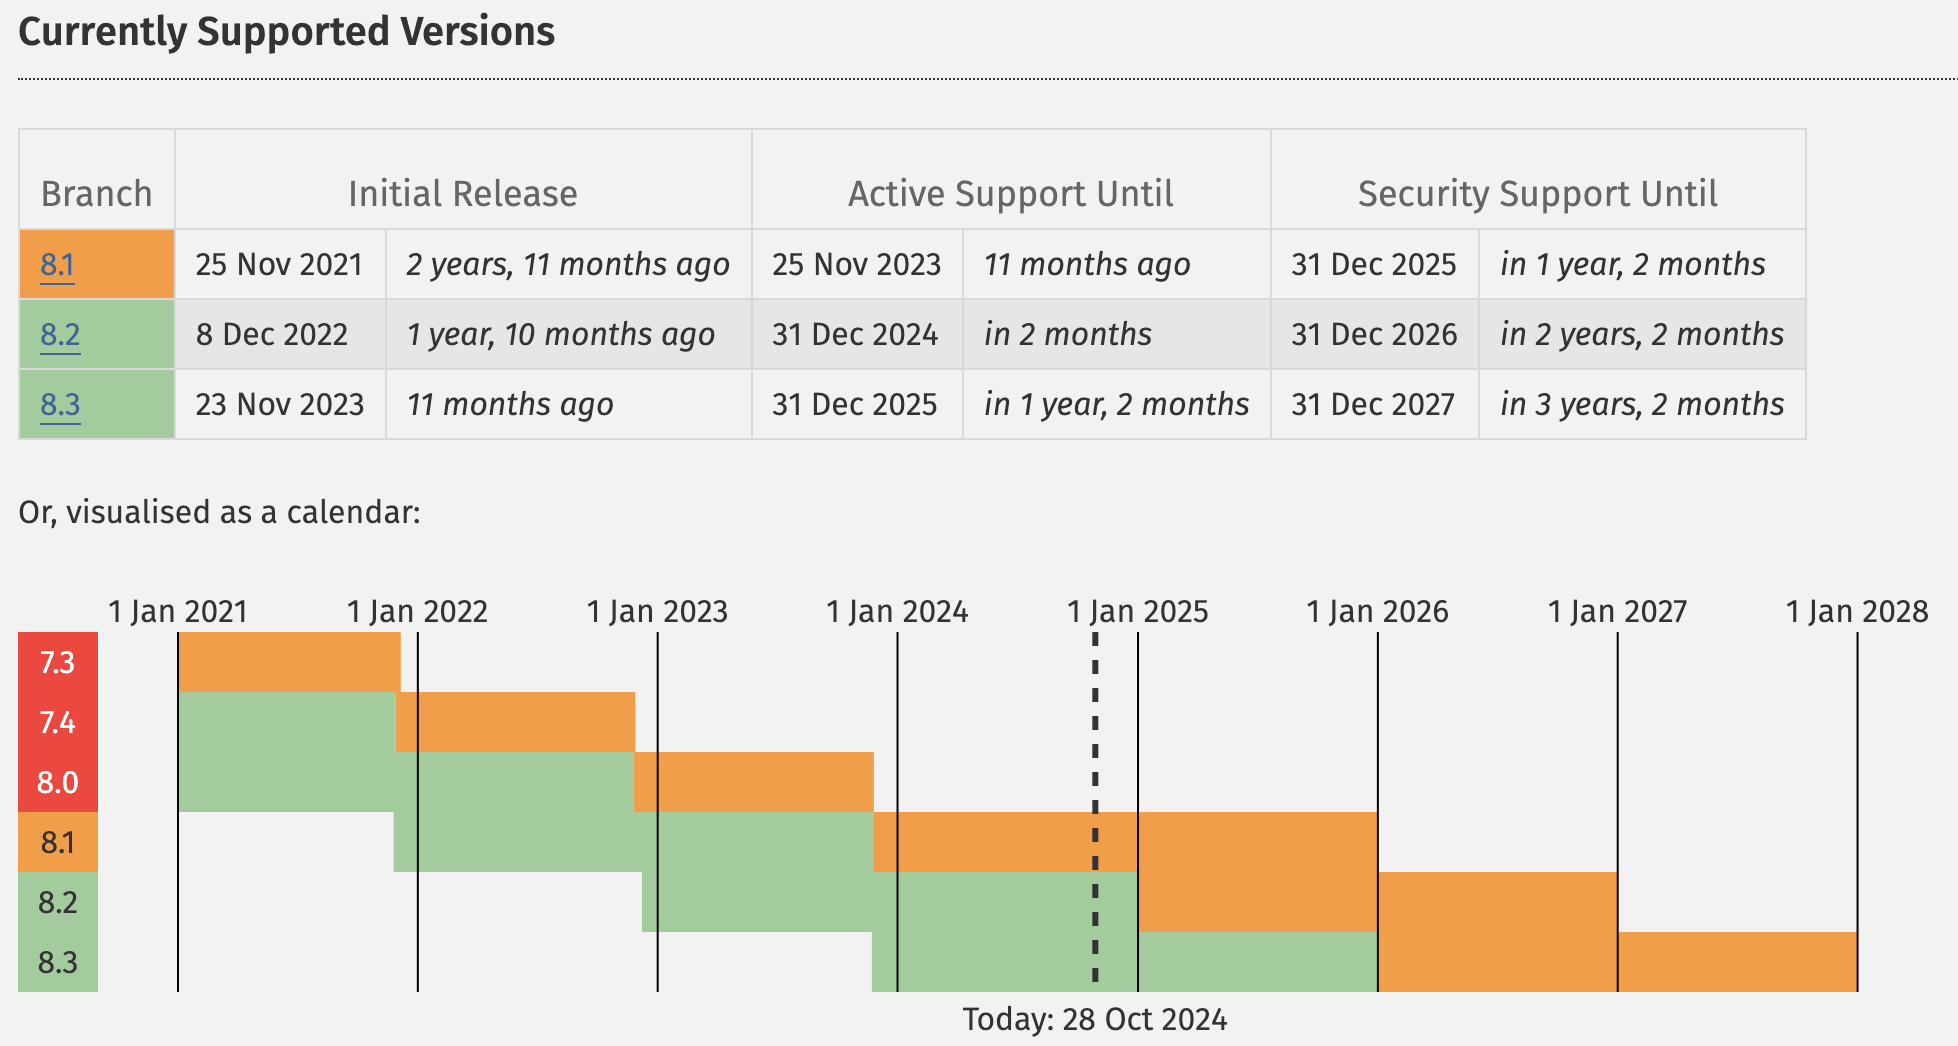
Task: Click the 1 Jan 2021 timeline label
Action: pos(178,611)
